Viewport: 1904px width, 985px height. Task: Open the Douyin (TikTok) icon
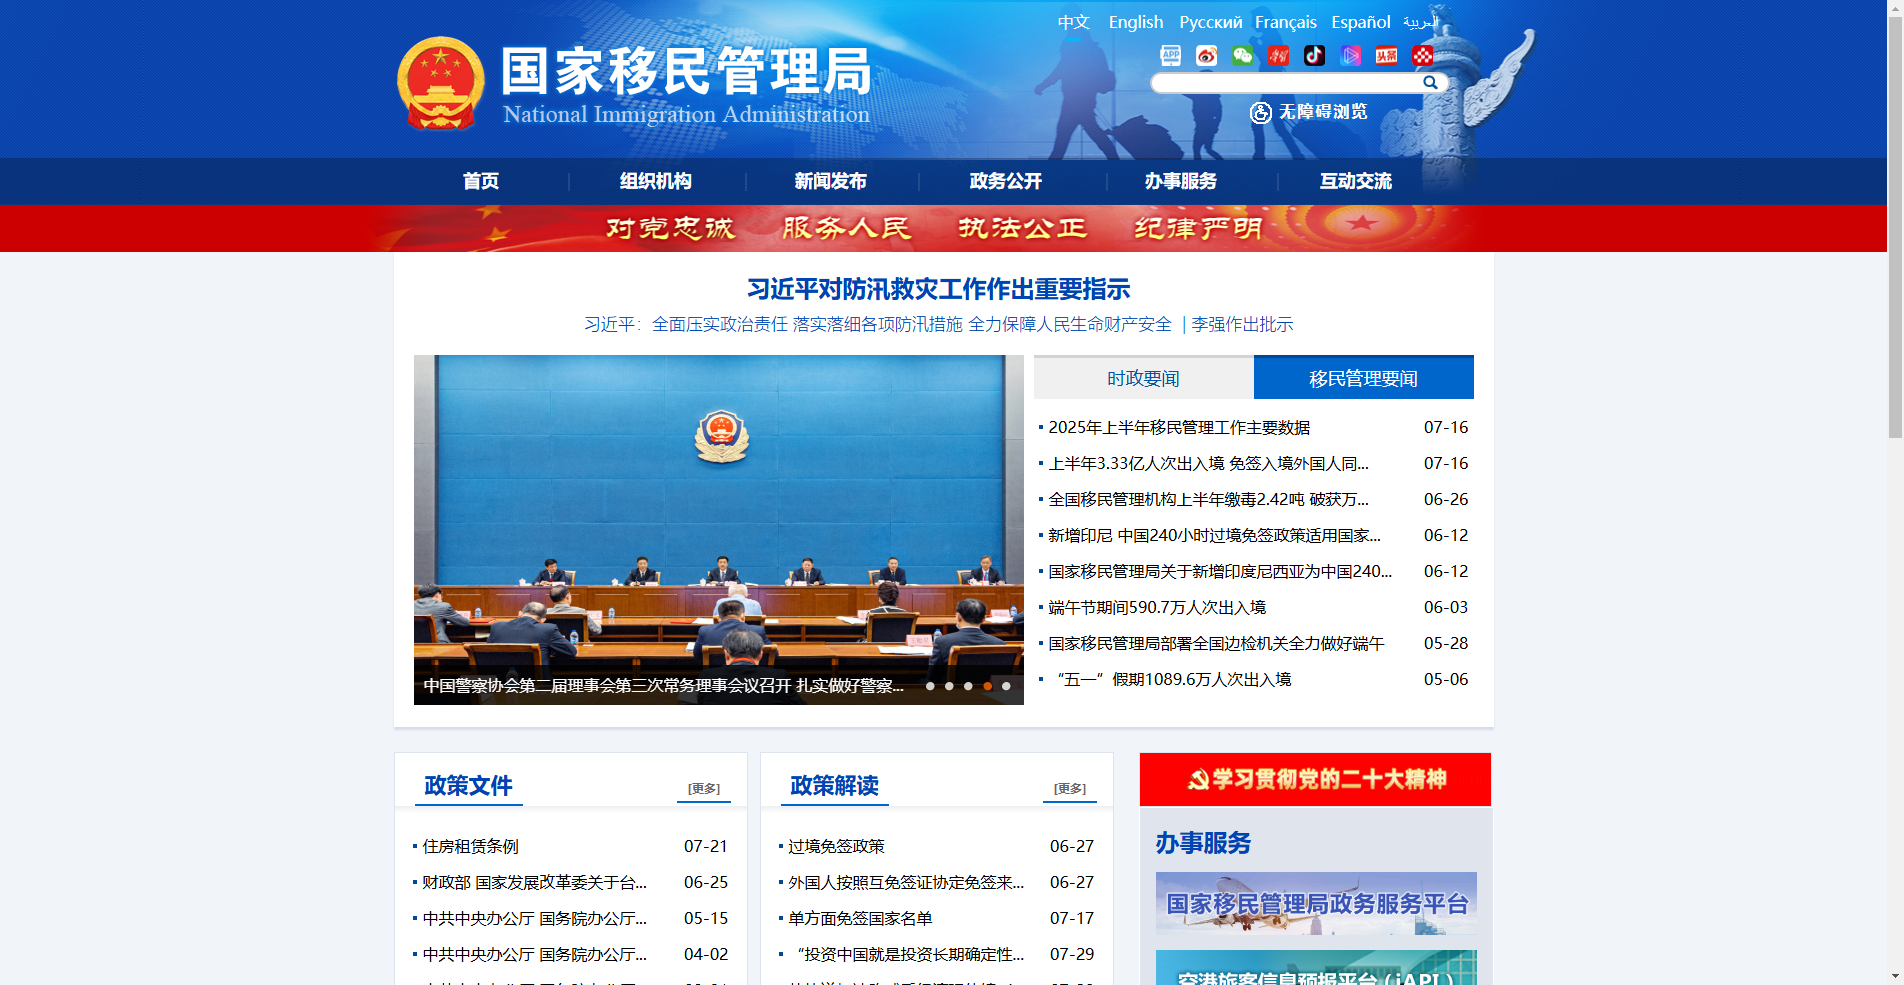click(x=1314, y=55)
